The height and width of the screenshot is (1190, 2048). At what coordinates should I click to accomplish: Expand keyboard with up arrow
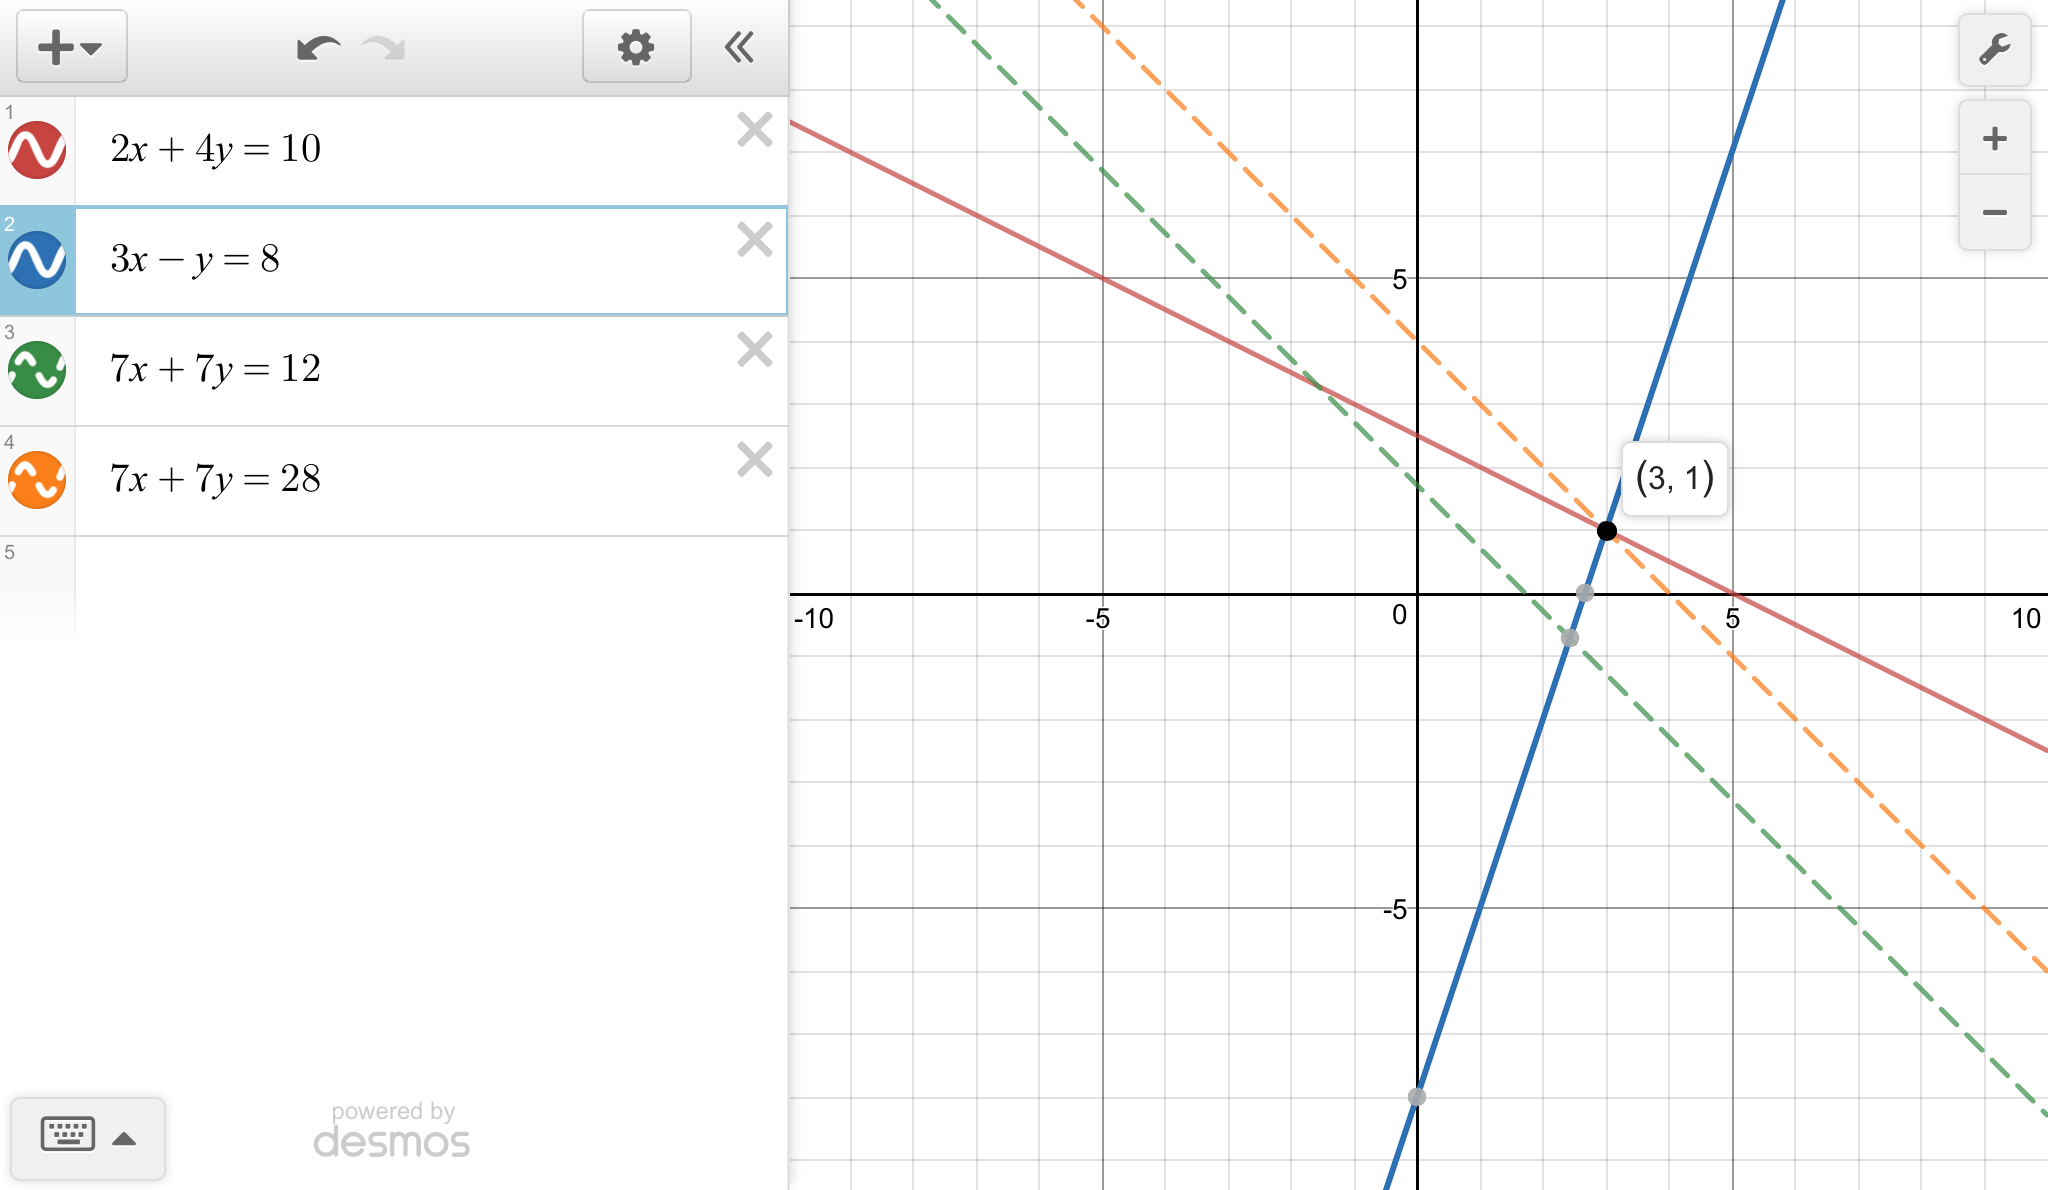124,1138
